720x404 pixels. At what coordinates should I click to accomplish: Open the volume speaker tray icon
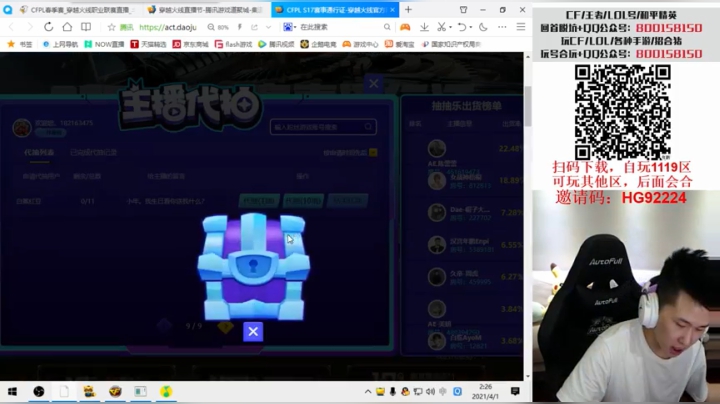(x=430, y=392)
